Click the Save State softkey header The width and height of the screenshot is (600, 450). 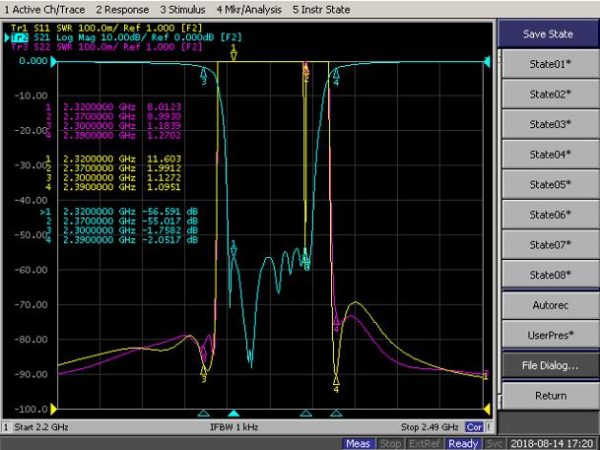[548, 34]
